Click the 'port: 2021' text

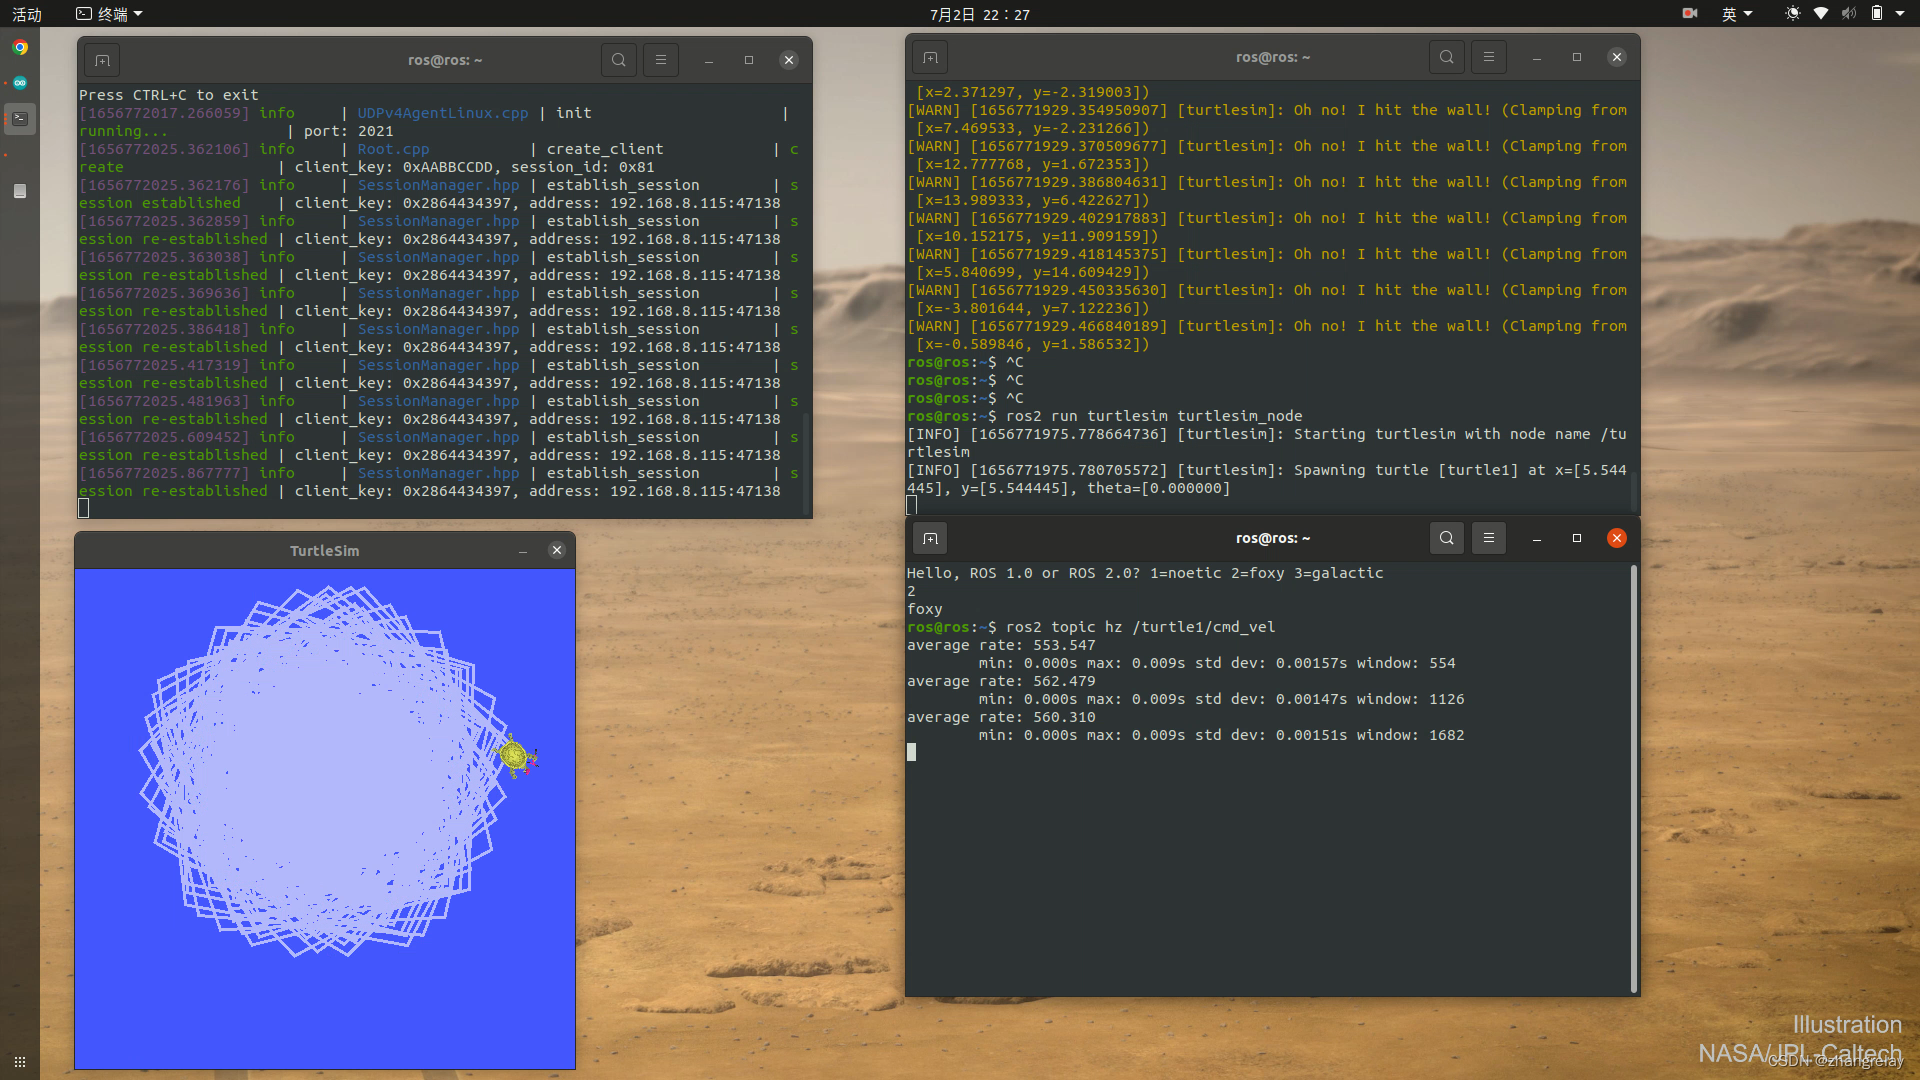point(349,131)
